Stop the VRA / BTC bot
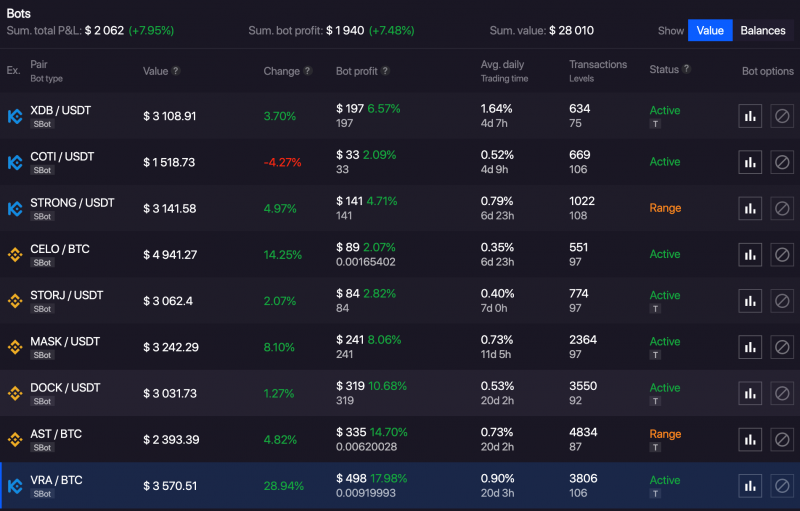This screenshot has width=800, height=511. [782, 486]
